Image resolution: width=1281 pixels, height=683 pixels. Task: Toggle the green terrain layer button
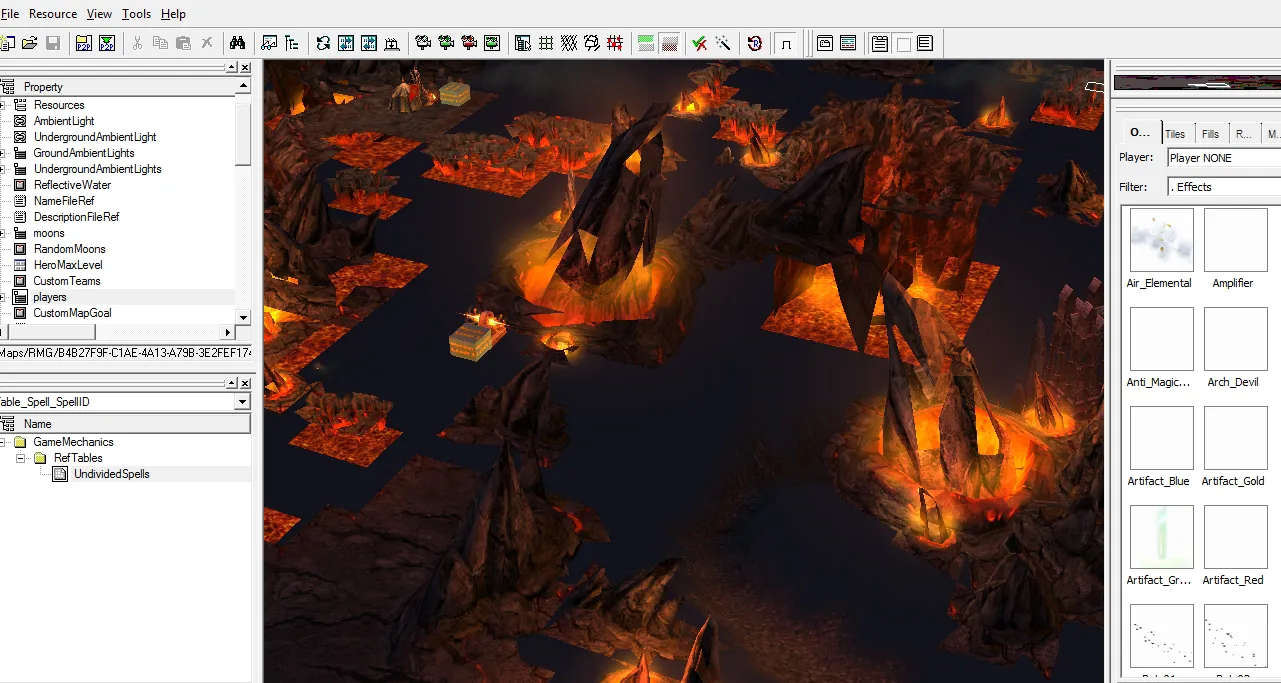click(x=646, y=43)
